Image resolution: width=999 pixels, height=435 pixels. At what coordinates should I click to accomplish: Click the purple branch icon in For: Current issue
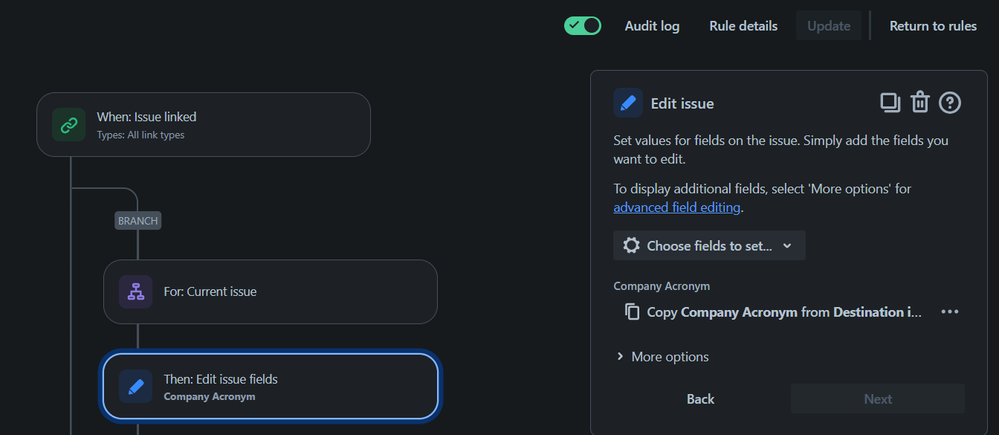pos(136,292)
